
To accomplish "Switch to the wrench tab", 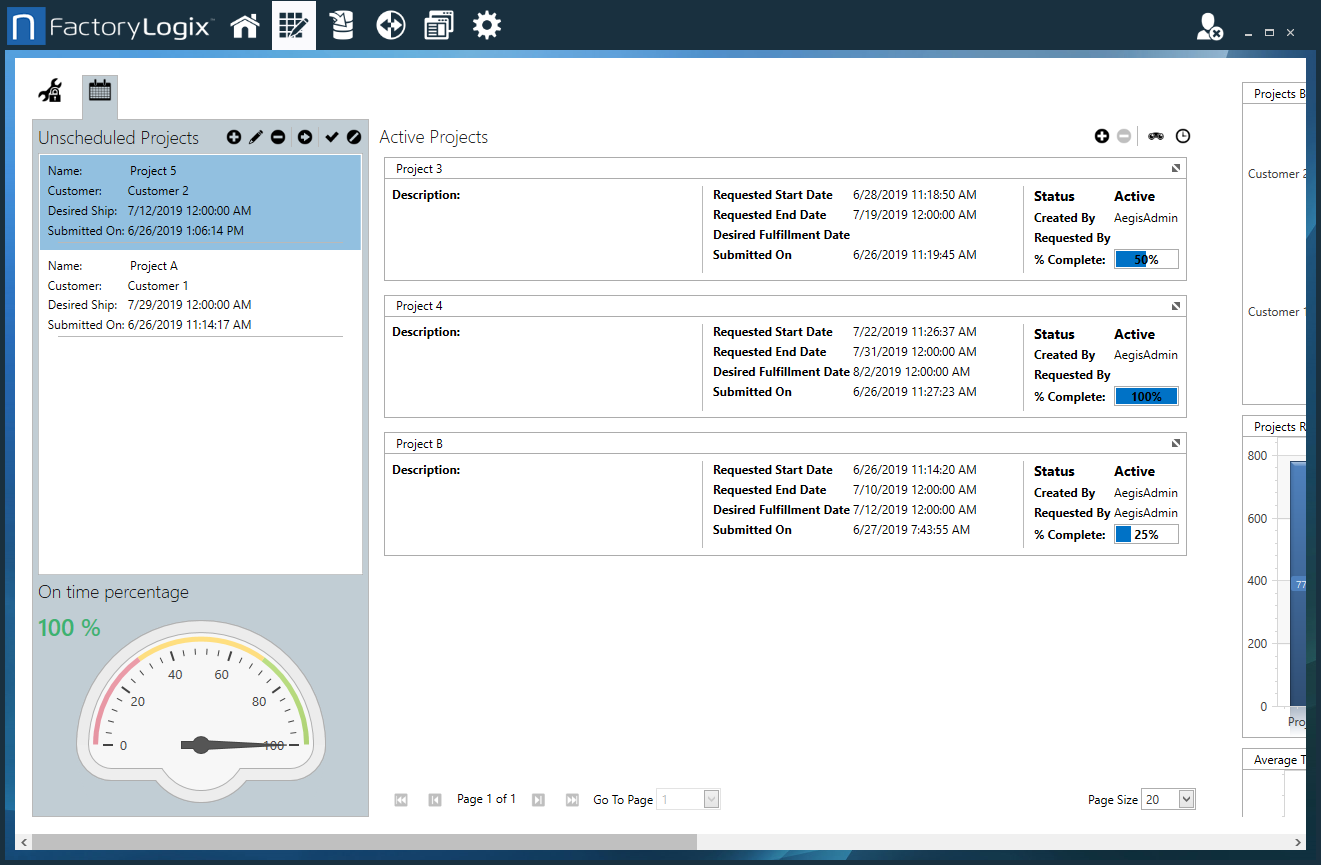I will [x=49, y=90].
